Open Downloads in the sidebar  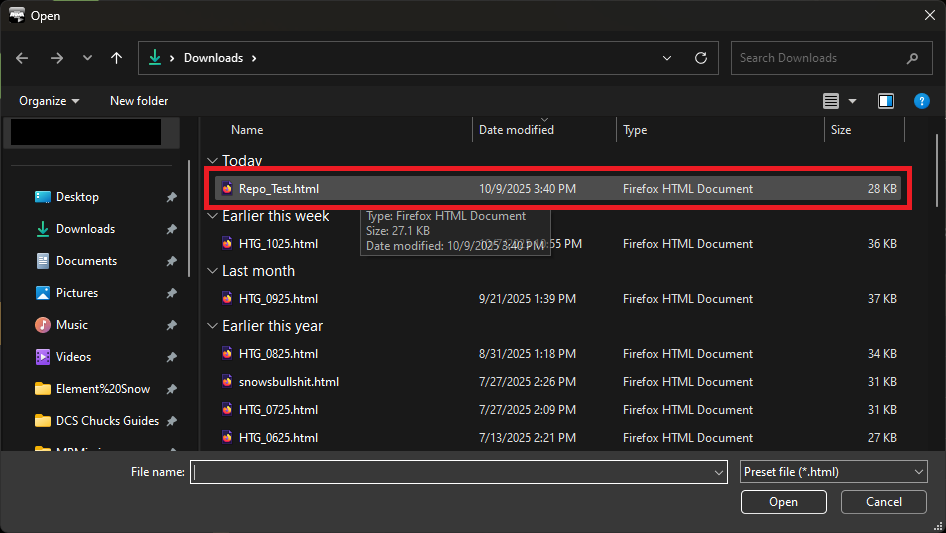tap(85, 229)
